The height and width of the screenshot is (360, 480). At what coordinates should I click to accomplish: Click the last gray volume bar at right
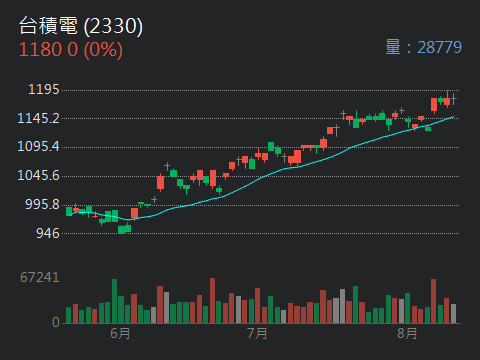(453, 313)
